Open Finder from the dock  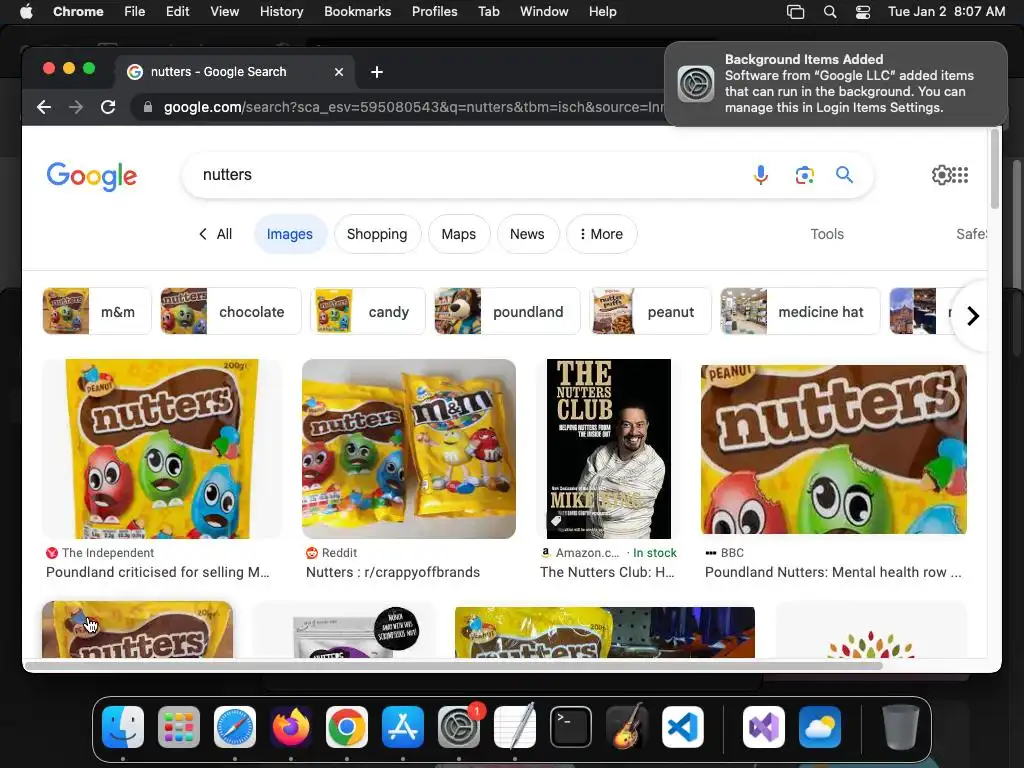pyautogui.click(x=123, y=727)
